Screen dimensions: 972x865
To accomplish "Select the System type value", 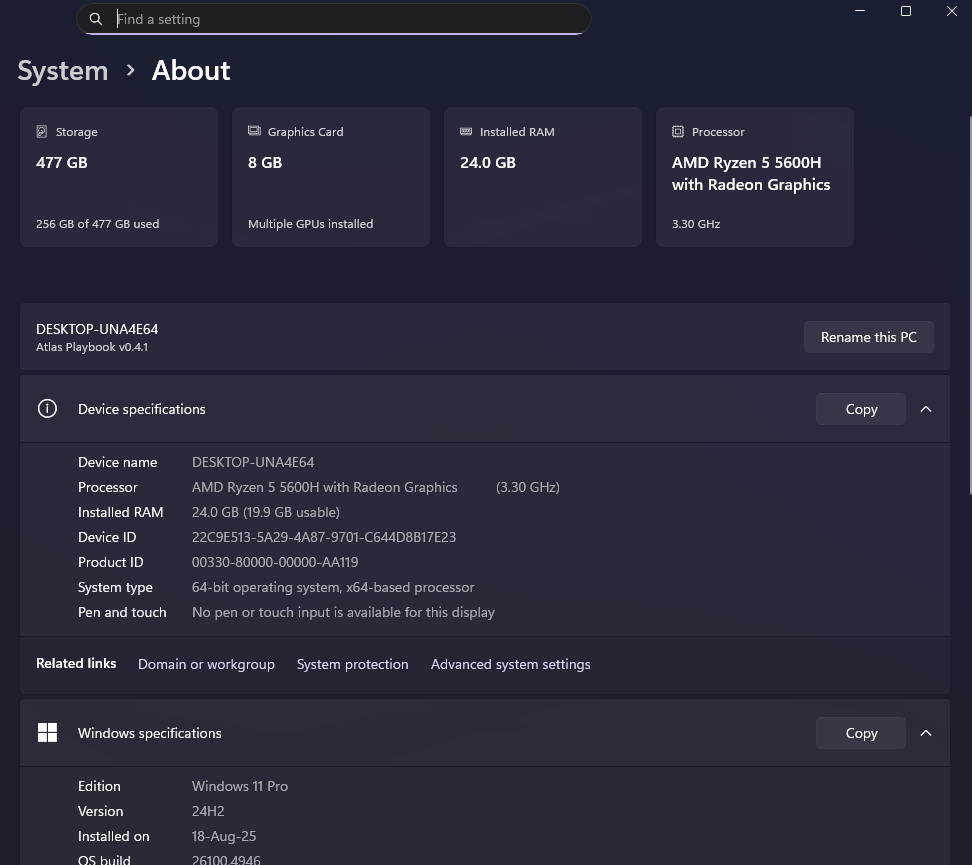I will click(x=333, y=587).
